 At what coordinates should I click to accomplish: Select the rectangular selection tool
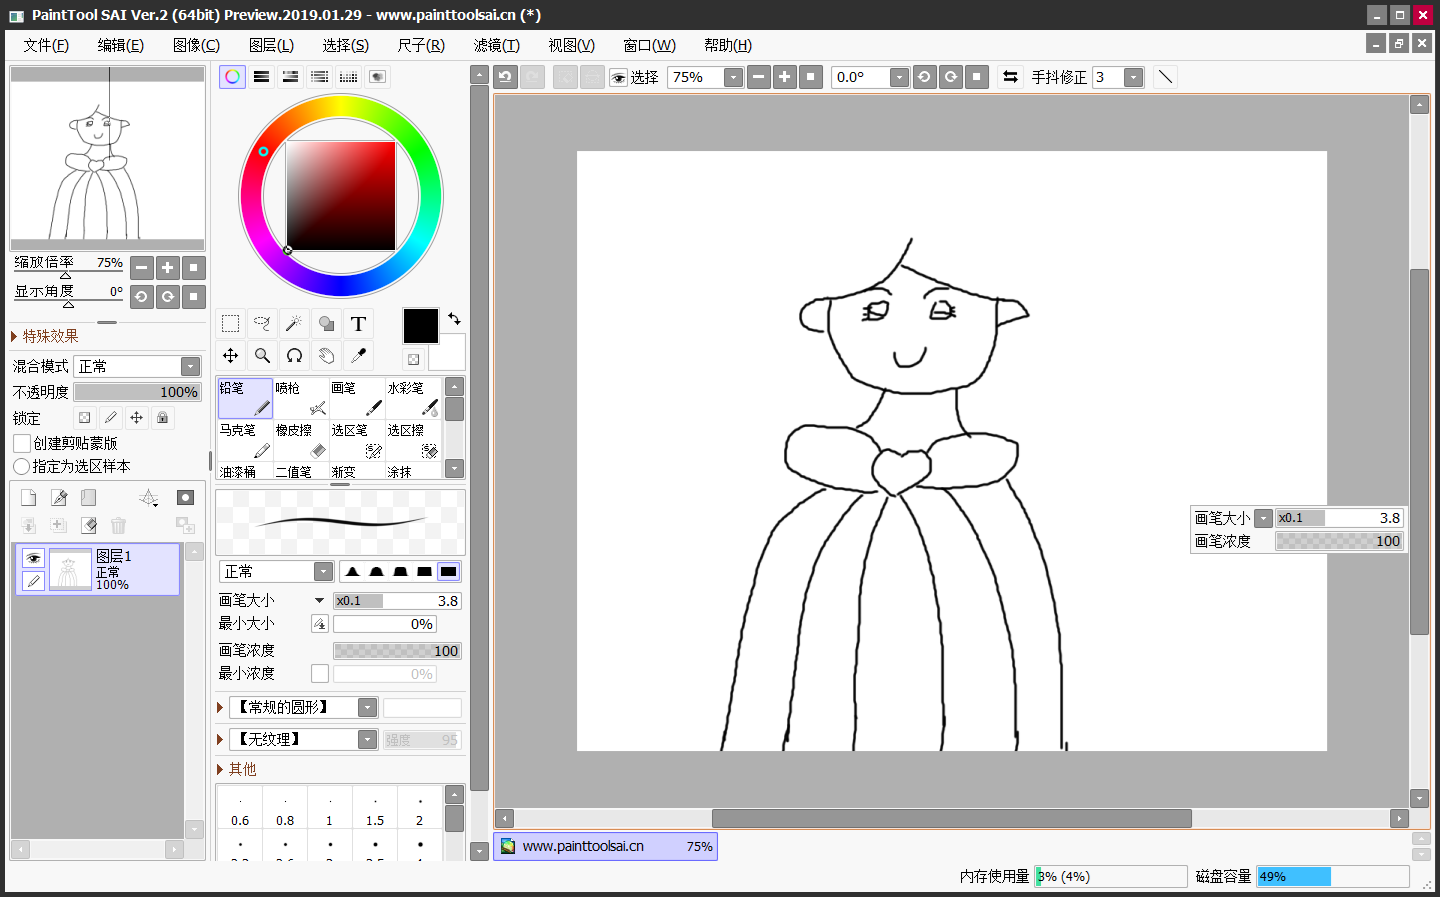pyautogui.click(x=230, y=324)
